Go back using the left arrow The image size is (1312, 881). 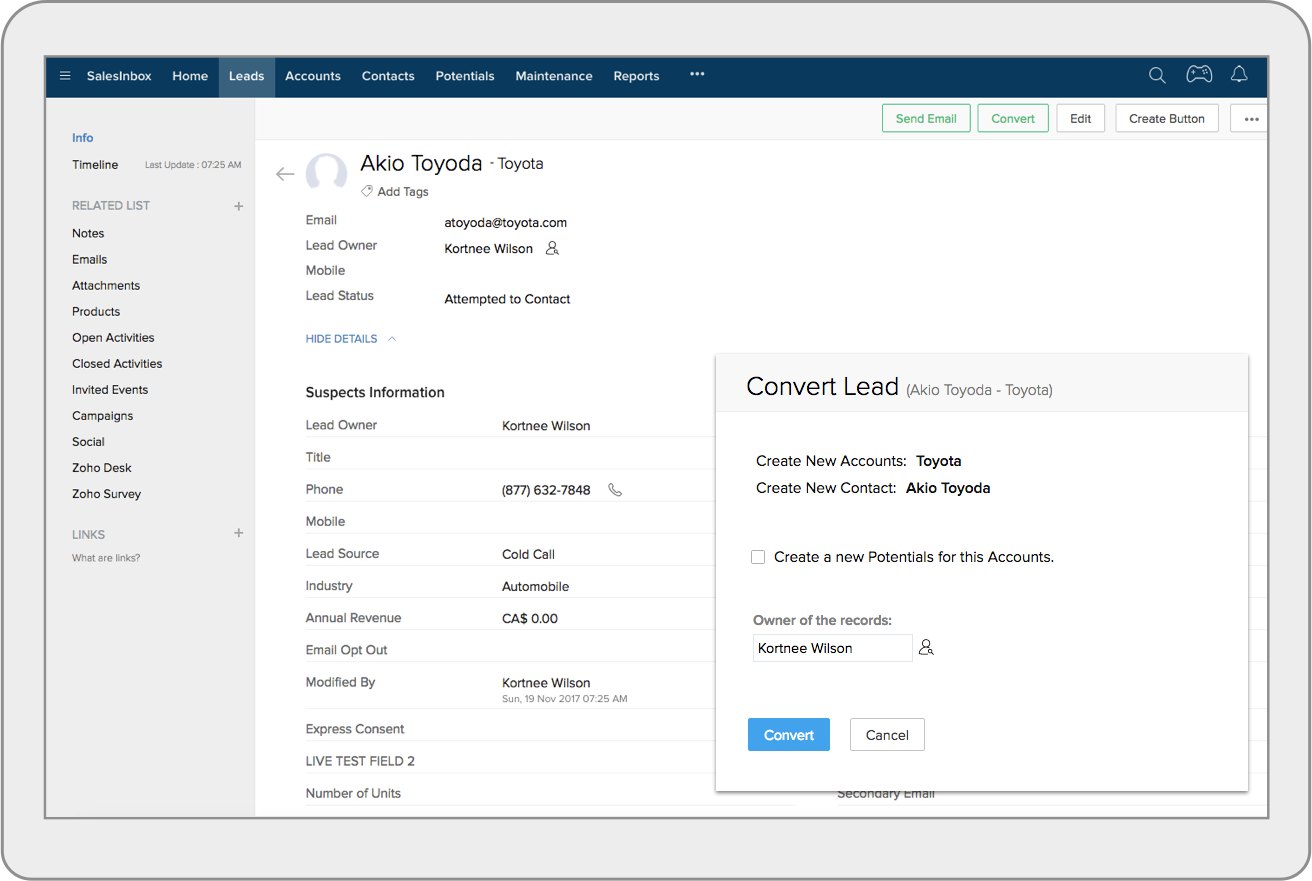point(285,174)
